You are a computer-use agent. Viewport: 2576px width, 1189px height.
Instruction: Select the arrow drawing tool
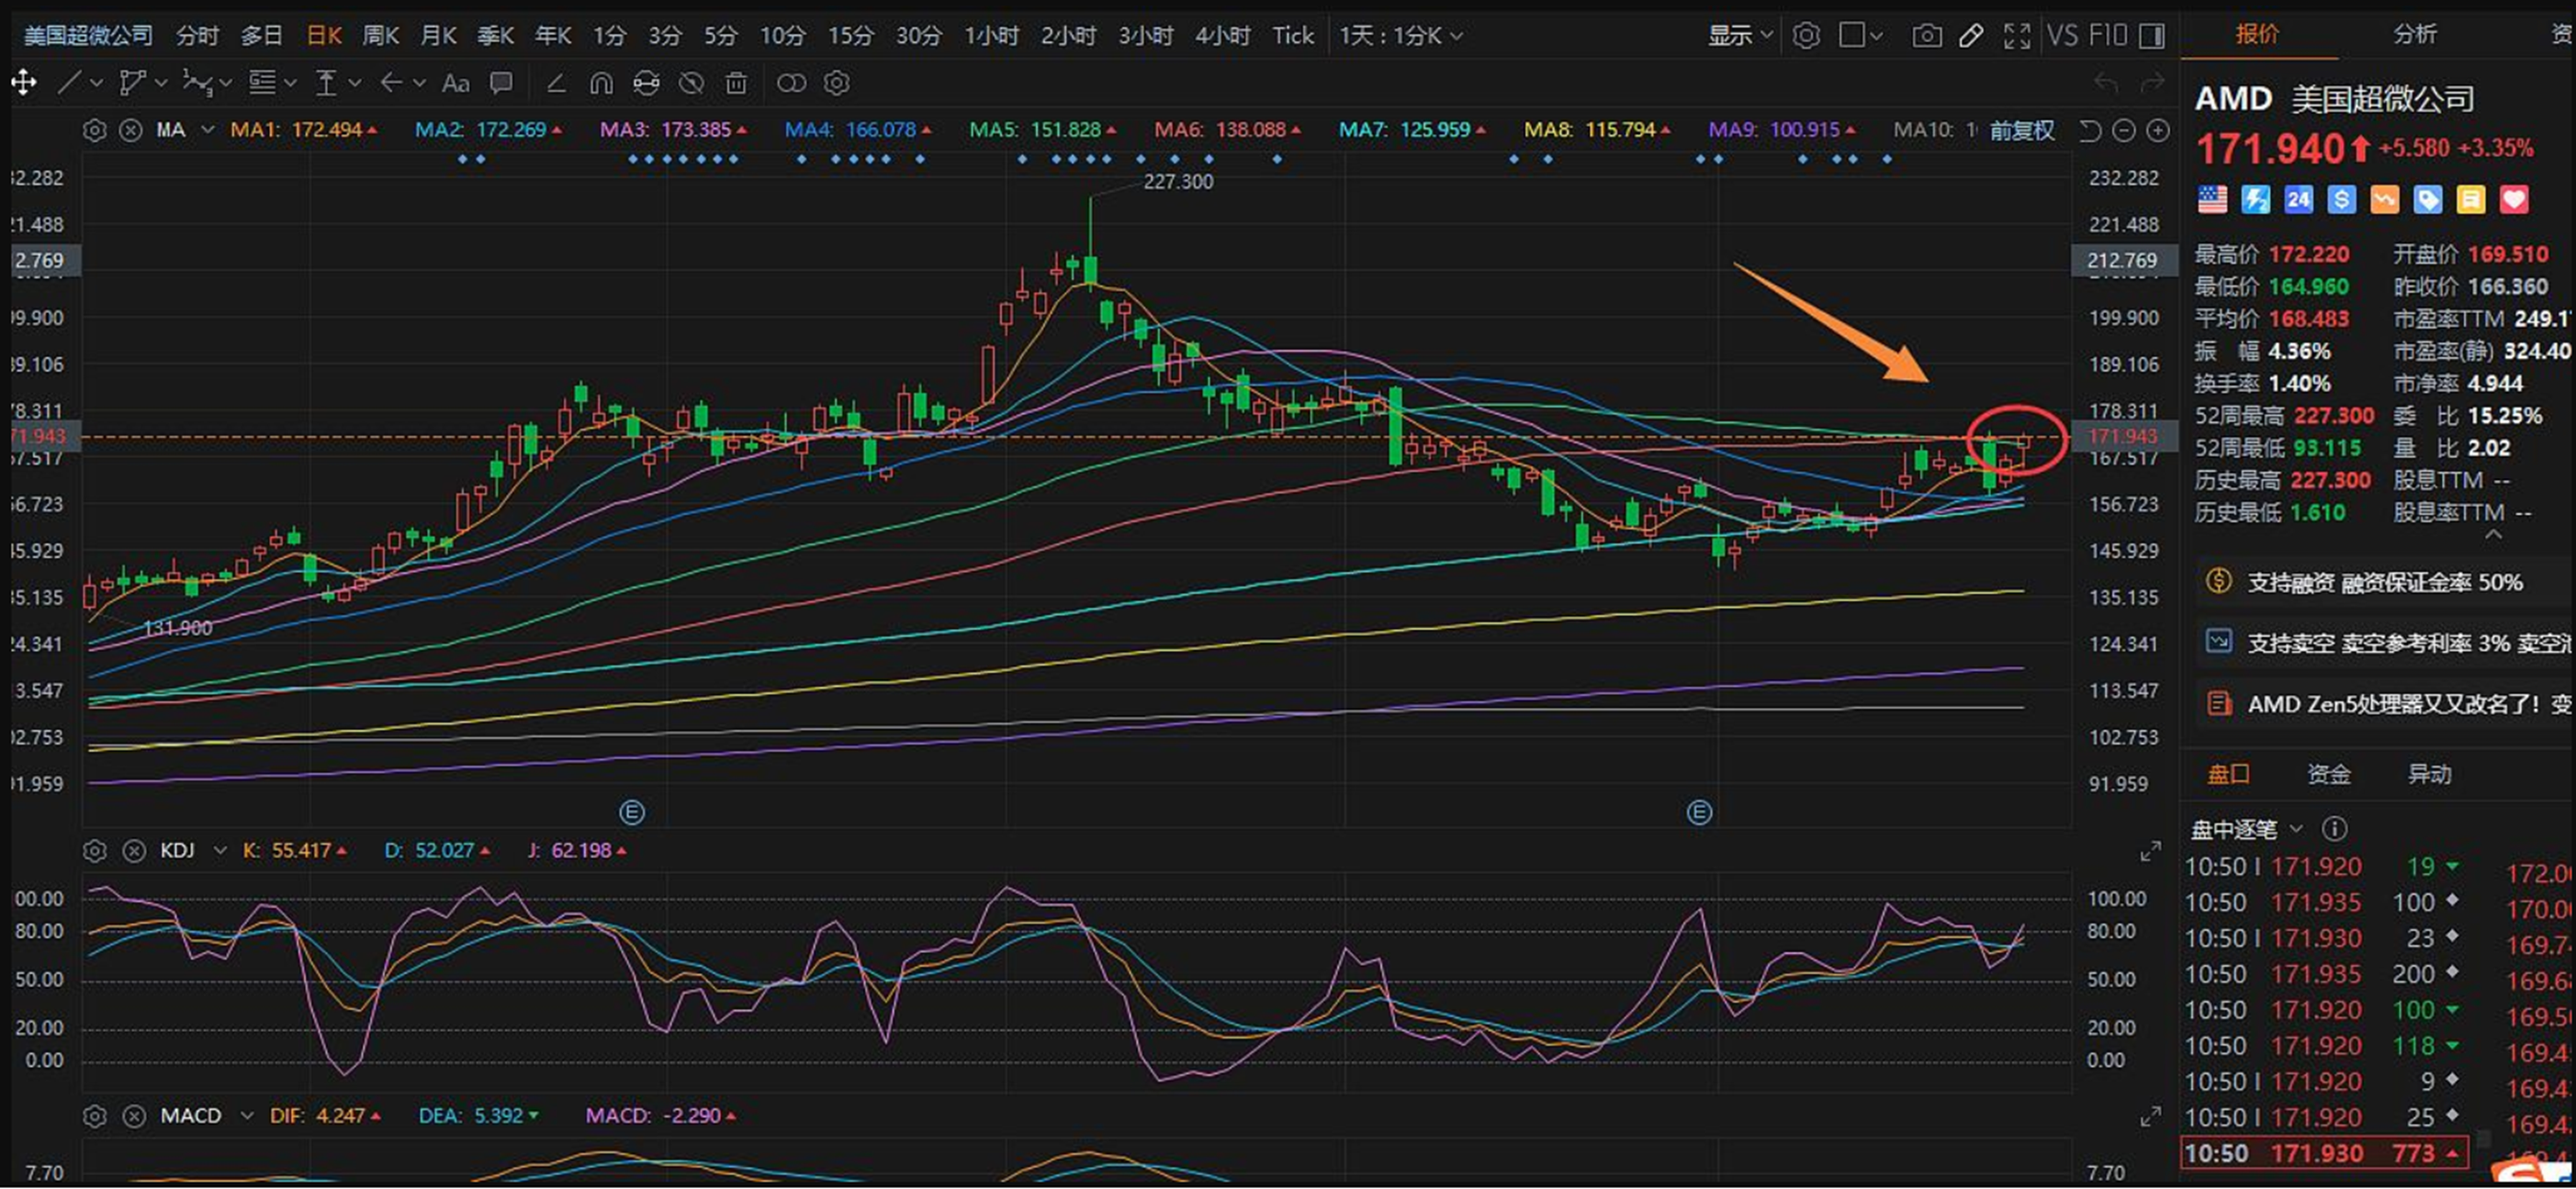392,83
